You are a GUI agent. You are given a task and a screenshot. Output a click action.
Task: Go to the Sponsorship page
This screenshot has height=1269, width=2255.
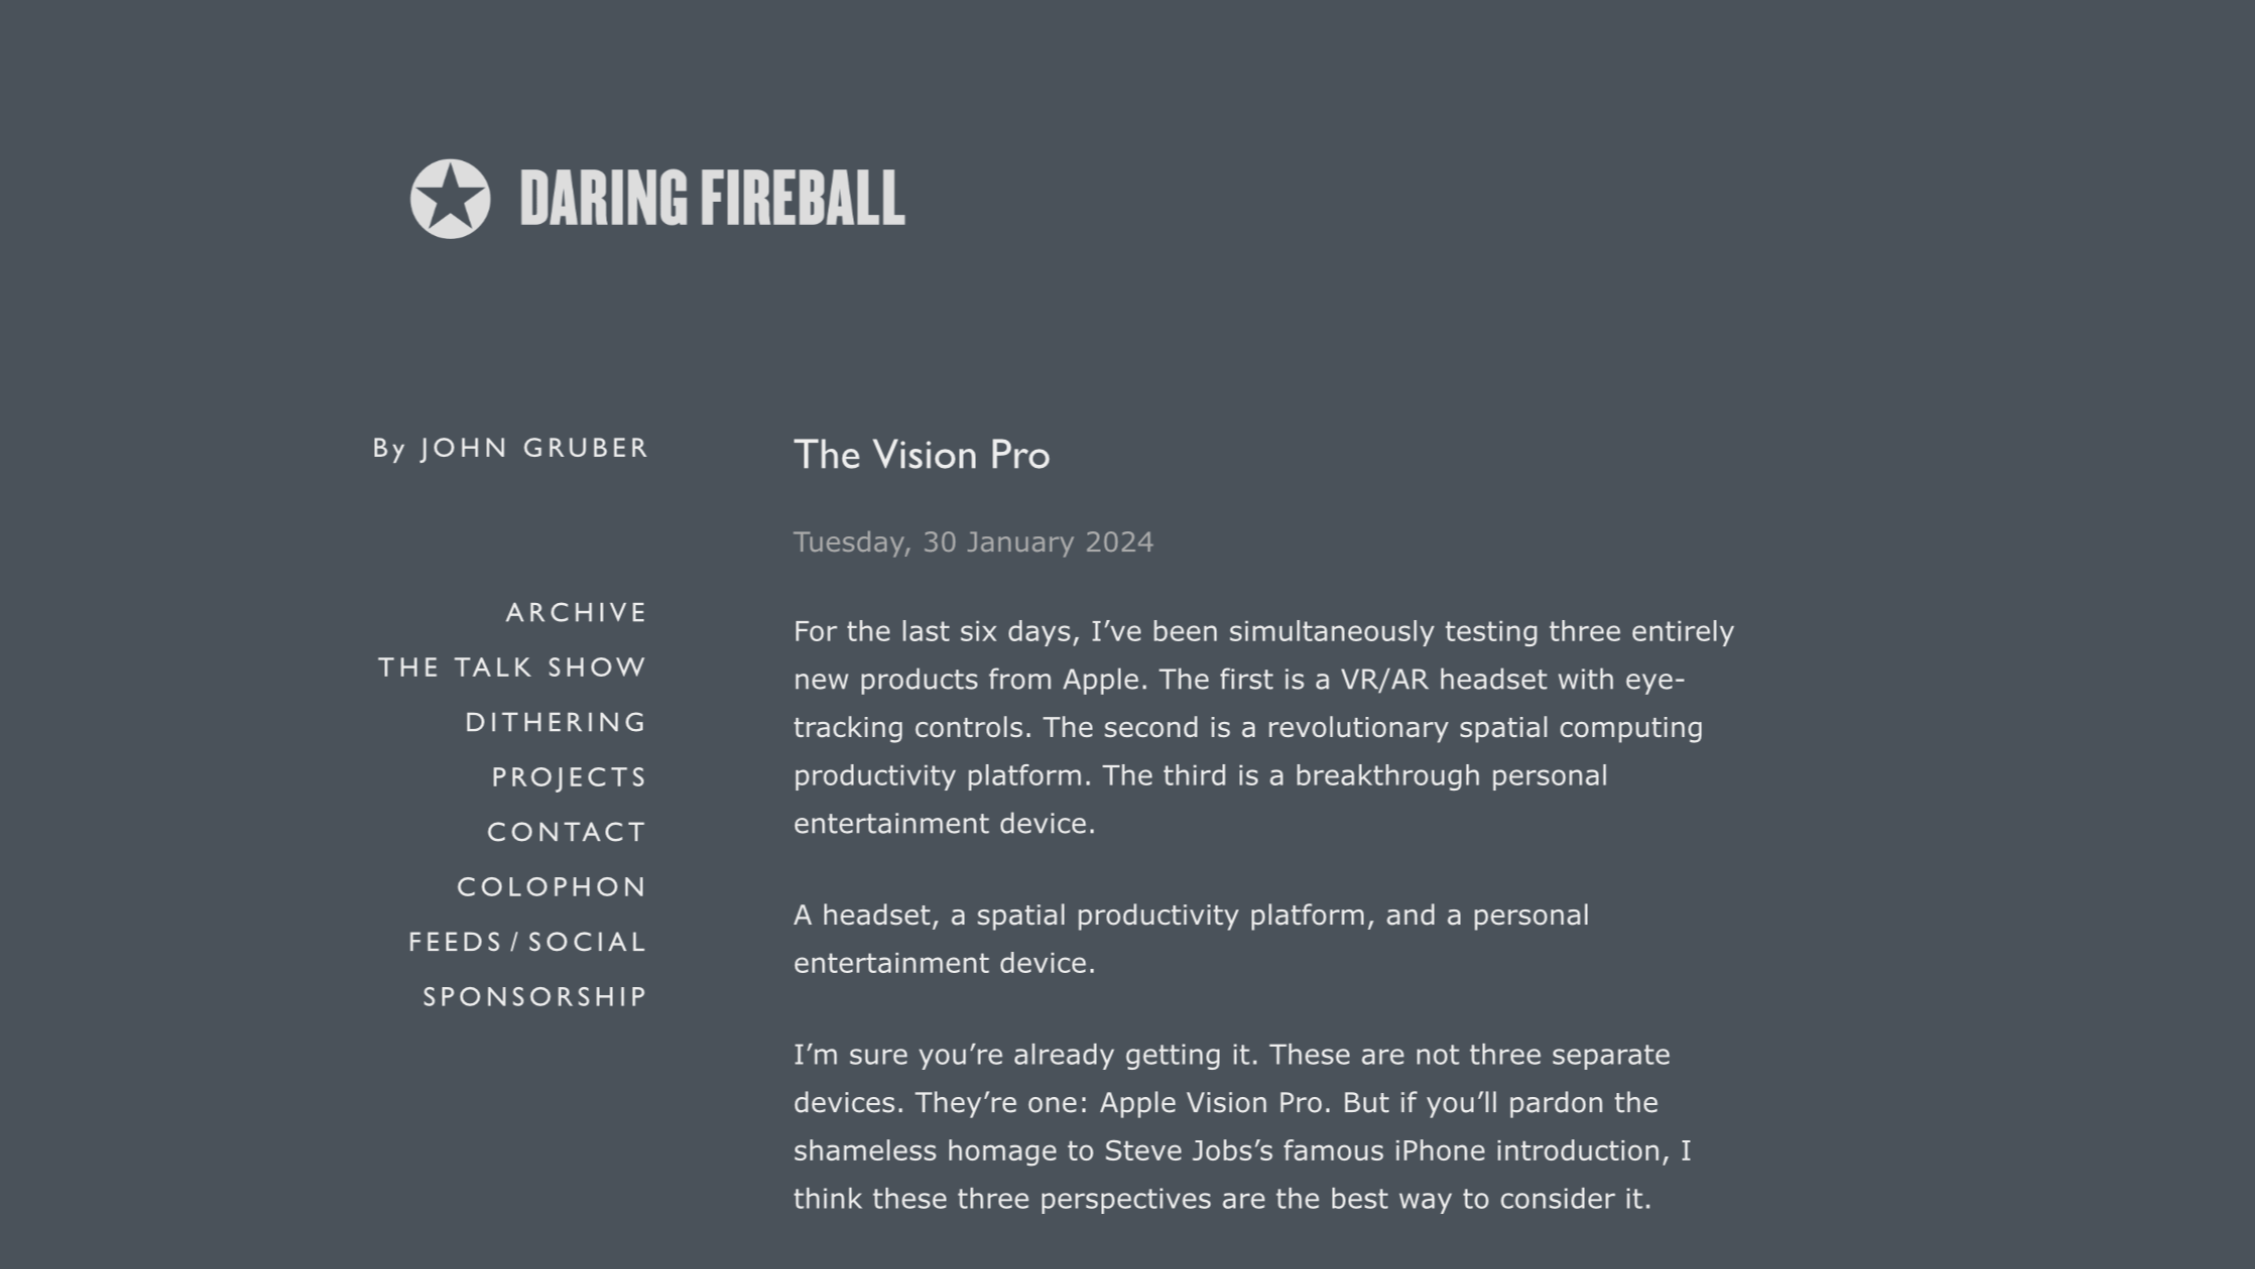(535, 997)
